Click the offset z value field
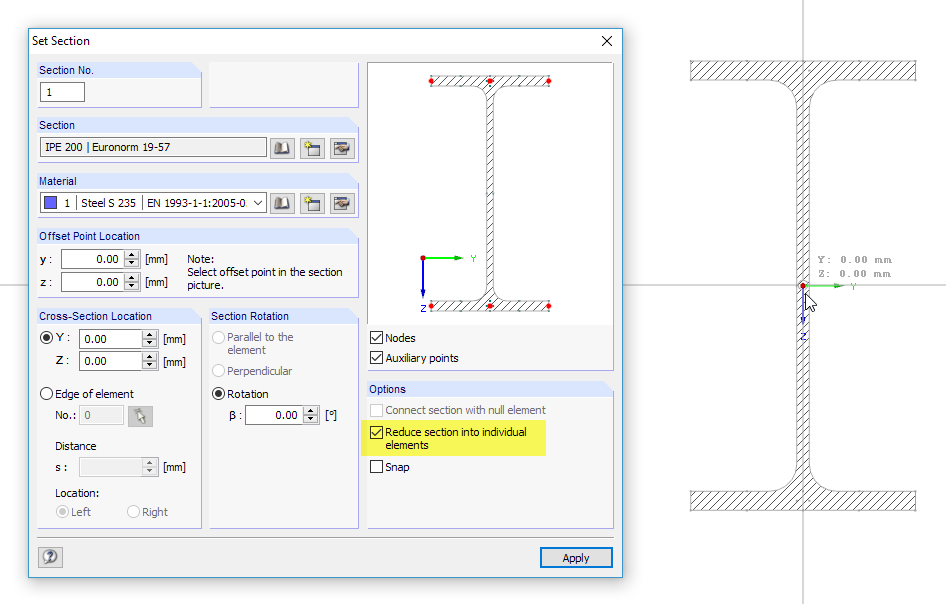The image size is (946, 604). coord(93,282)
